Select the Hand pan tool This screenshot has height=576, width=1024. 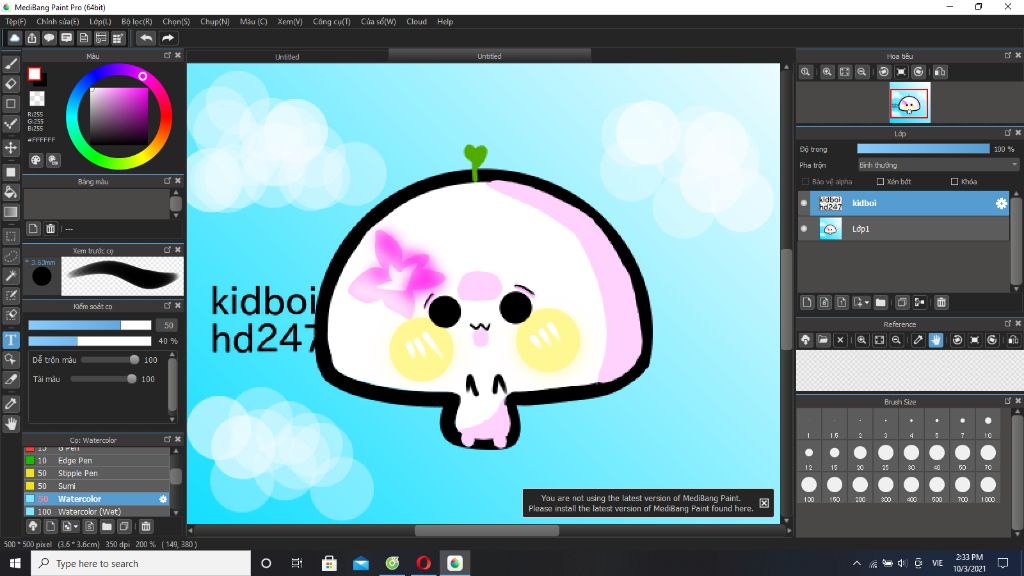pos(11,424)
